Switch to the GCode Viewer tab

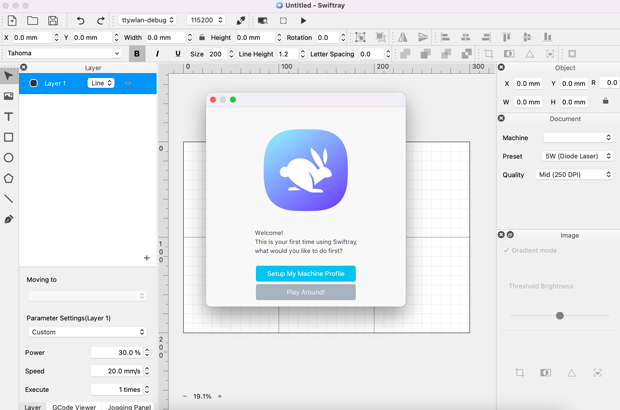(74, 406)
